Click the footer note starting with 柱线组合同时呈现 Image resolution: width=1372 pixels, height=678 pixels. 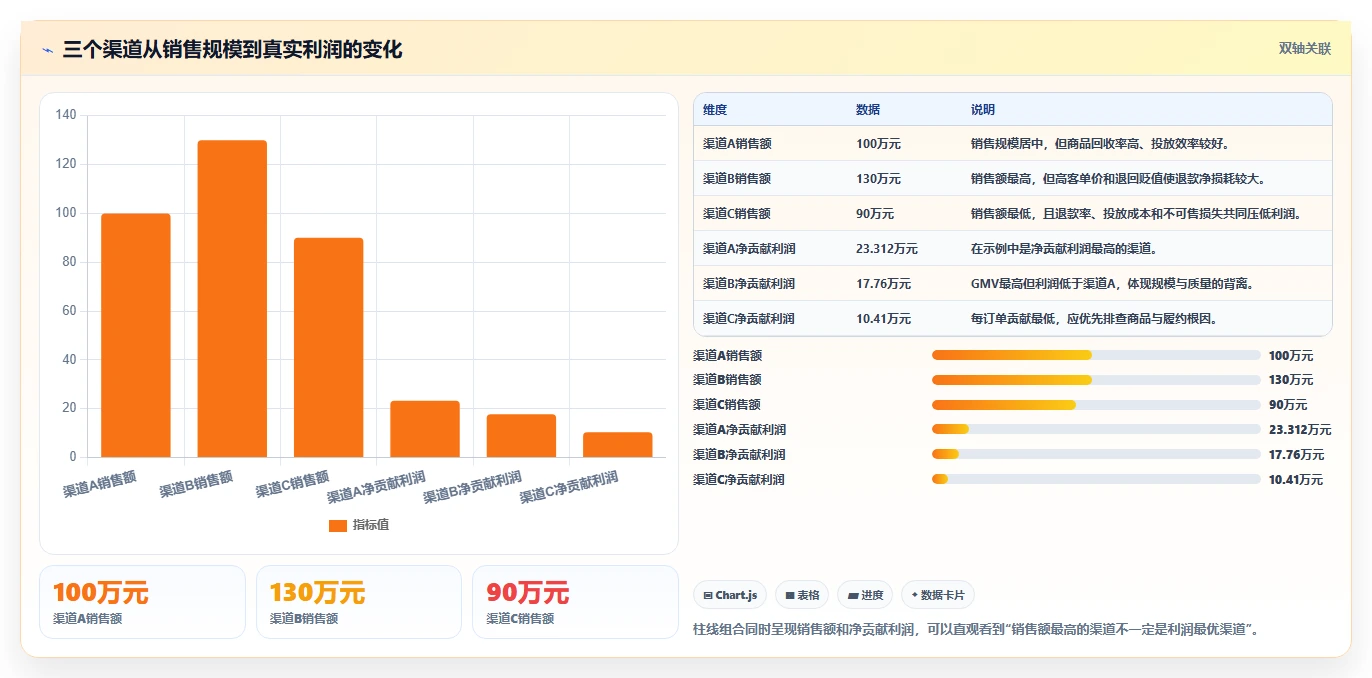[976, 630]
